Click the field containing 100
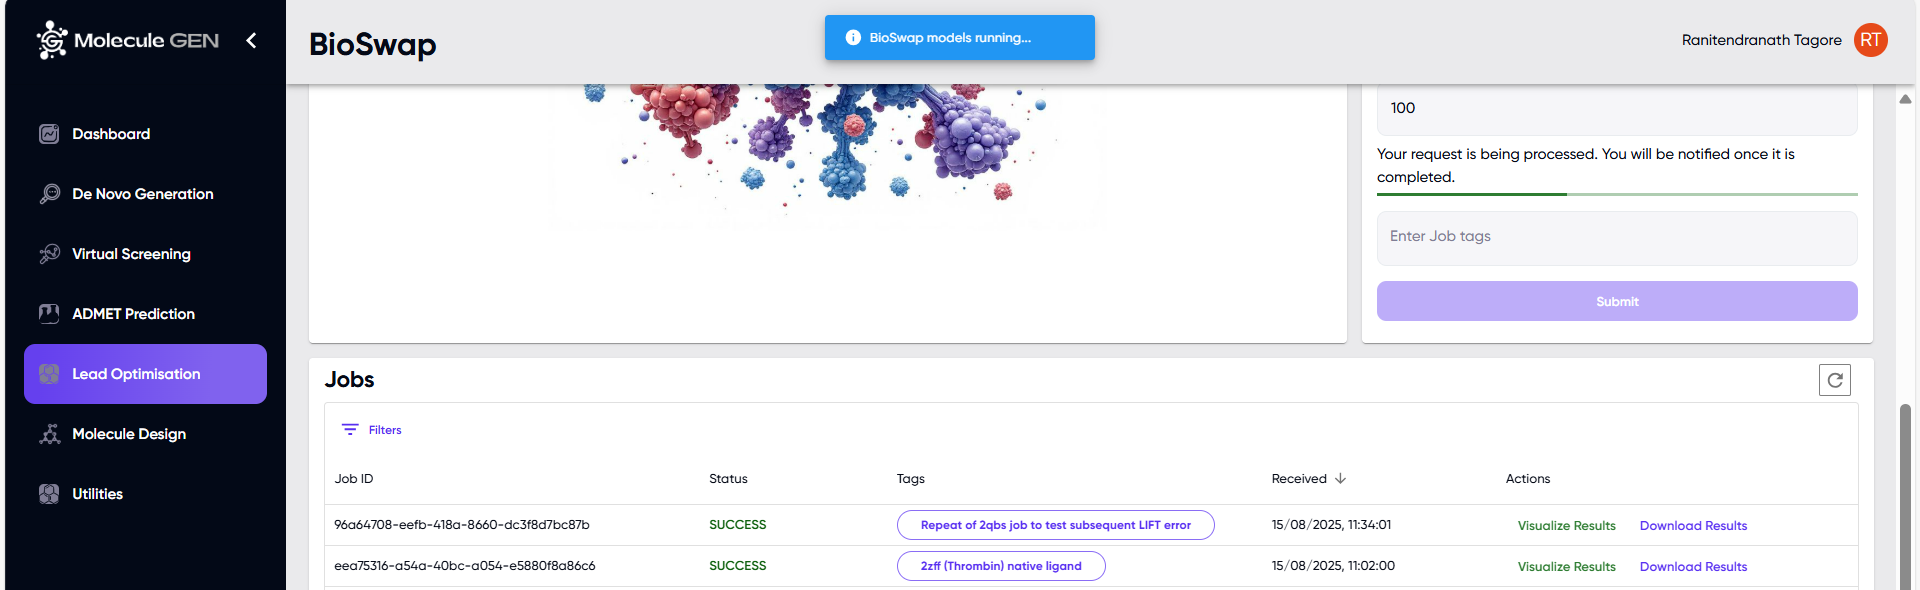Image resolution: width=1920 pixels, height=590 pixels. (x=1617, y=109)
